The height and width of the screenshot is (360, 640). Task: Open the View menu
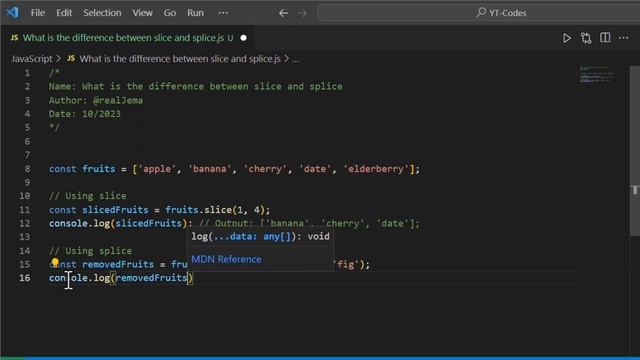point(142,13)
